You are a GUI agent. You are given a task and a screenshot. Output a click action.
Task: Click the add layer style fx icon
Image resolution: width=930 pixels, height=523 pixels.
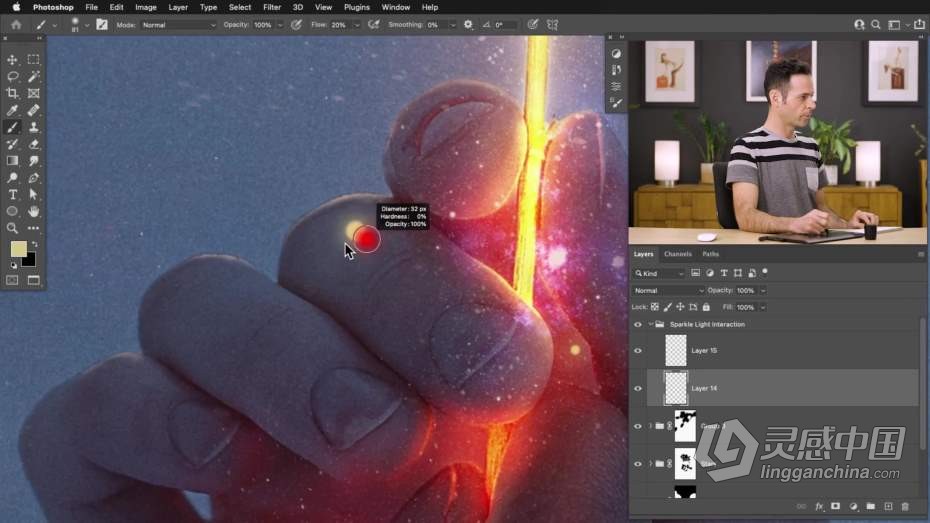pos(818,506)
